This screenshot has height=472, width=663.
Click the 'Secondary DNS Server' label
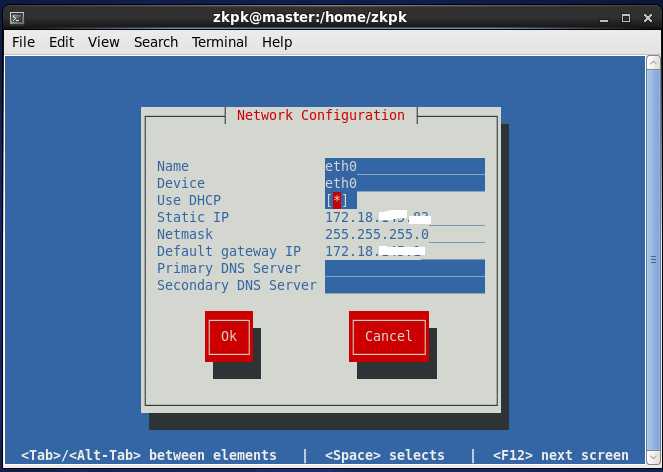(x=237, y=285)
